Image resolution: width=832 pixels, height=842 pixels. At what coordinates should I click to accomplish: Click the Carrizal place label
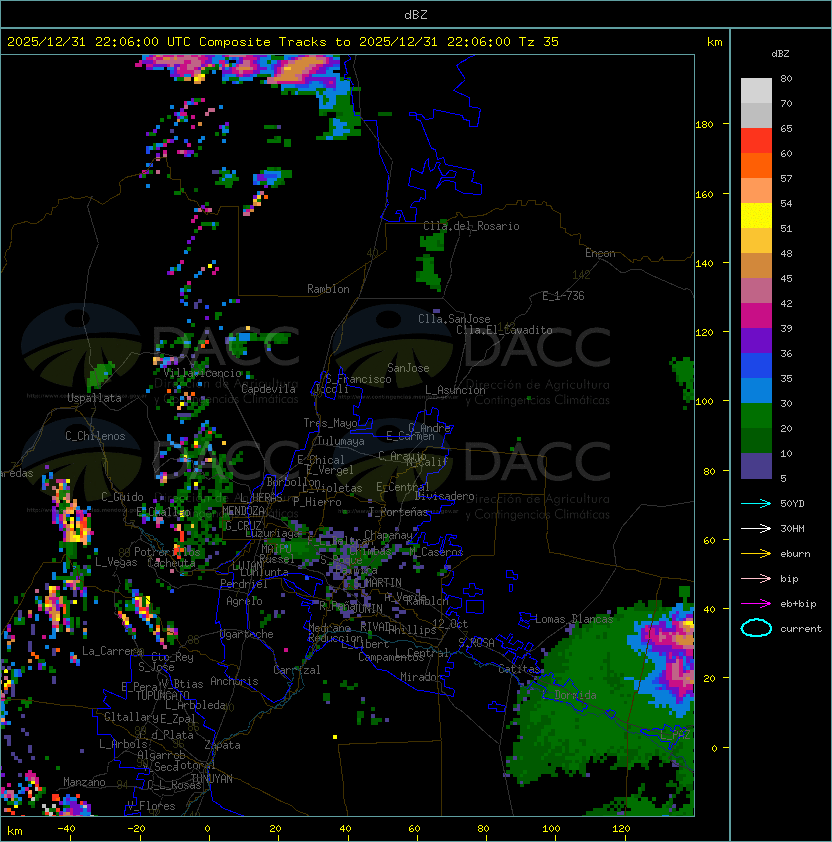pos(297,670)
